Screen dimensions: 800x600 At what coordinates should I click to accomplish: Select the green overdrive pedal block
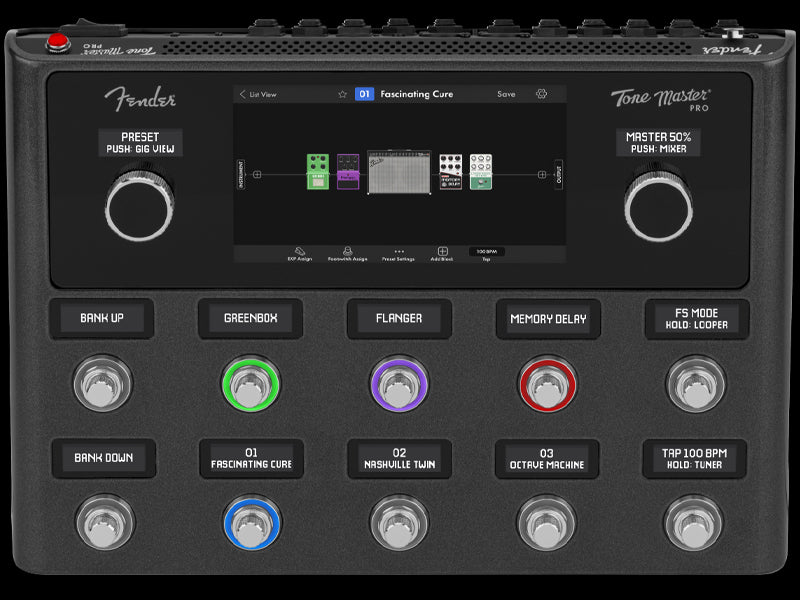click(x=319, y=172)
